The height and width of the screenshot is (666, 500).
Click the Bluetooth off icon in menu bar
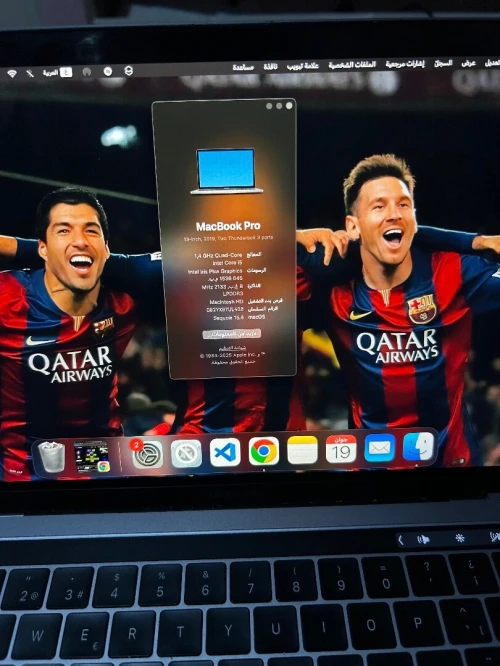click(30, 73)
